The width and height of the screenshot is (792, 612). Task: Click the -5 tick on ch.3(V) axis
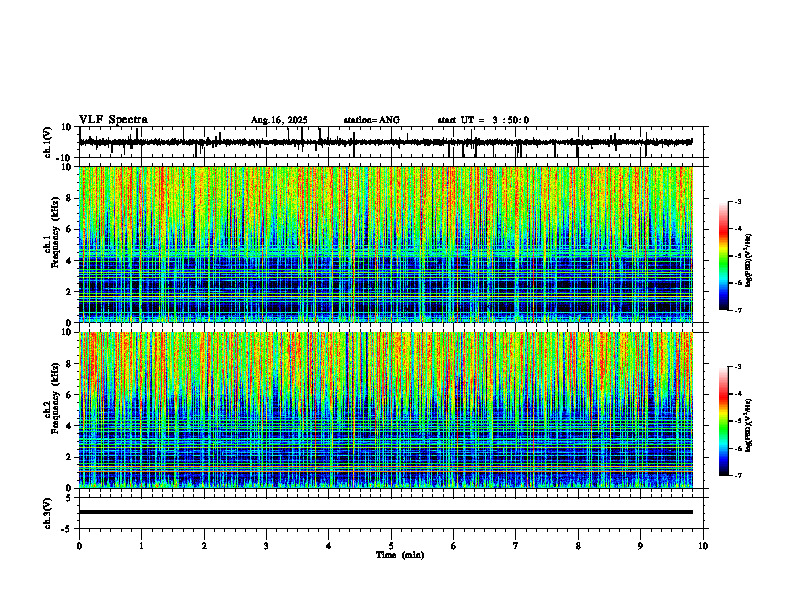[67, 529]
